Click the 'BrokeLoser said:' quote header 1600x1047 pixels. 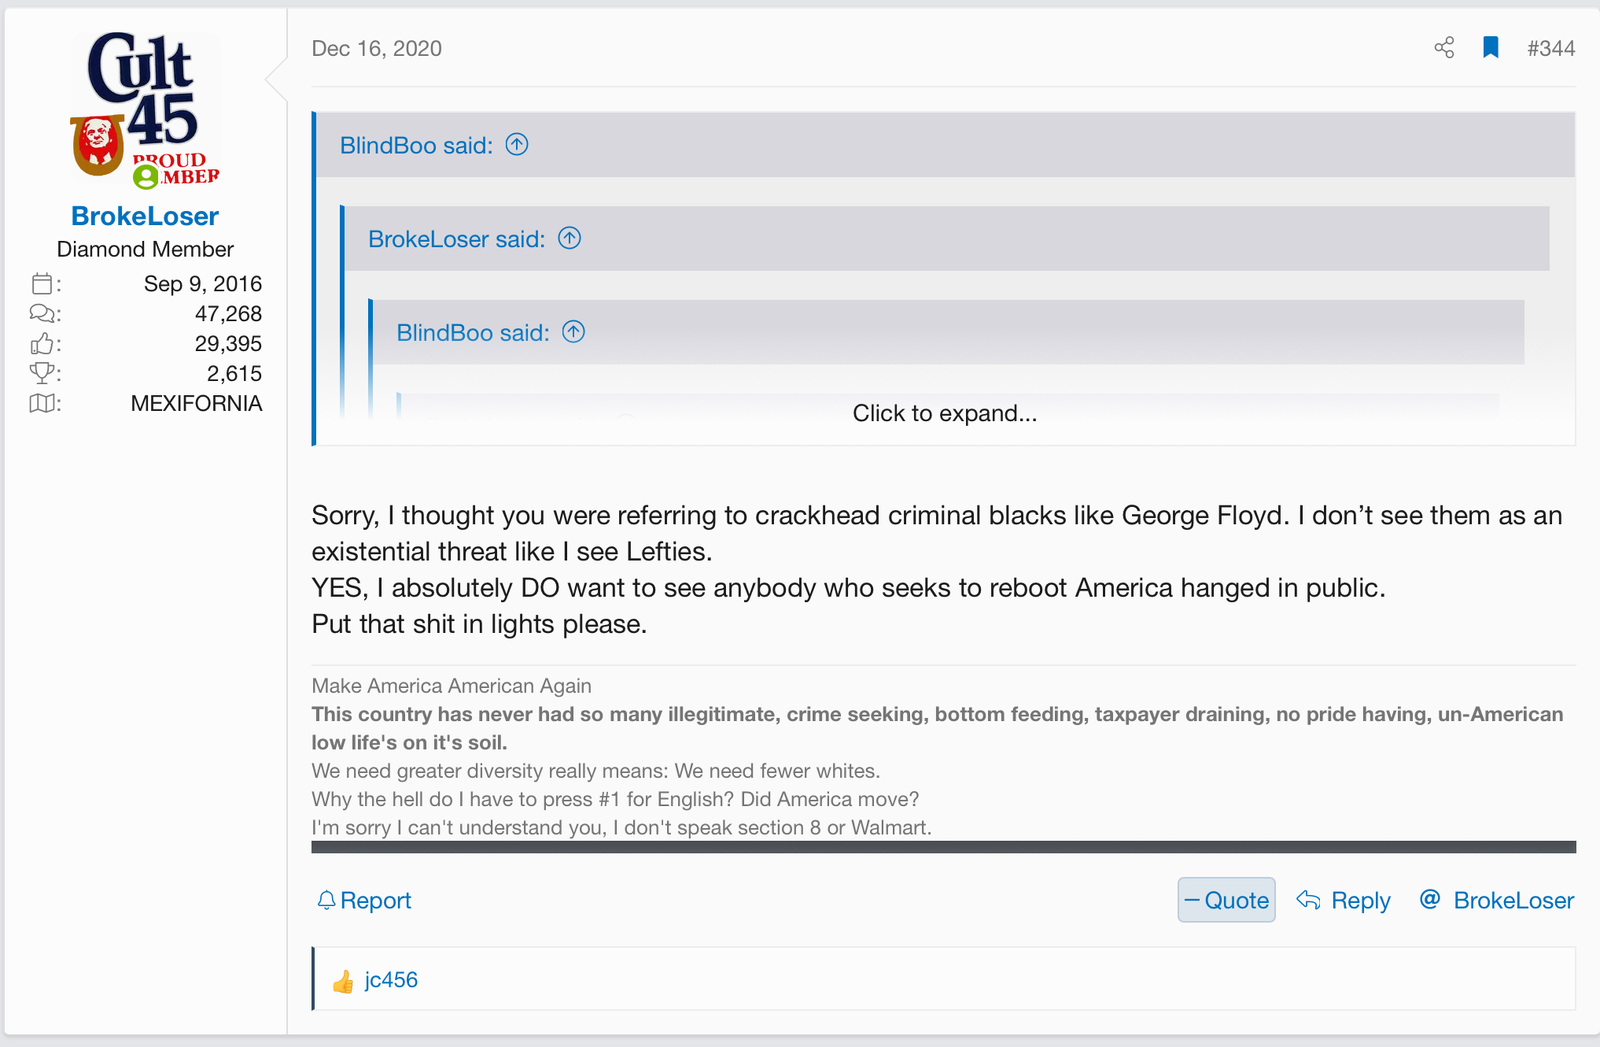tap(456, 239)
